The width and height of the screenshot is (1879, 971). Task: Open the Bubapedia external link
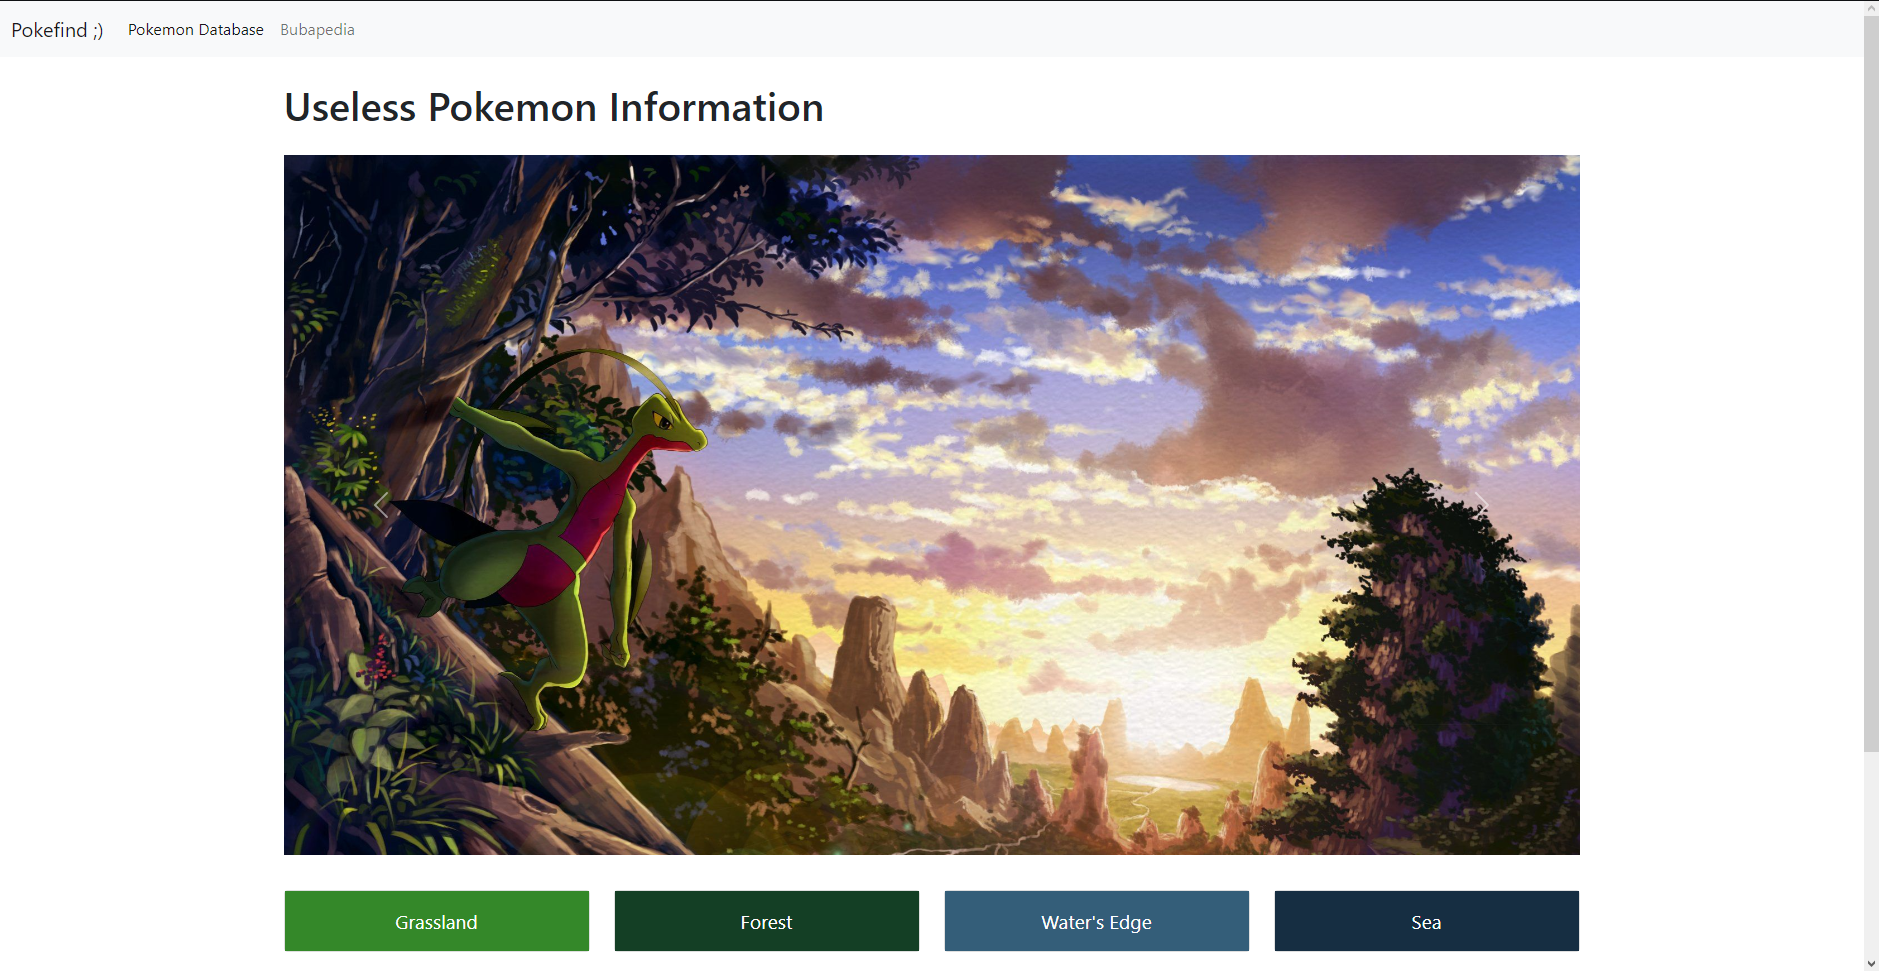[x=316, y=29]
